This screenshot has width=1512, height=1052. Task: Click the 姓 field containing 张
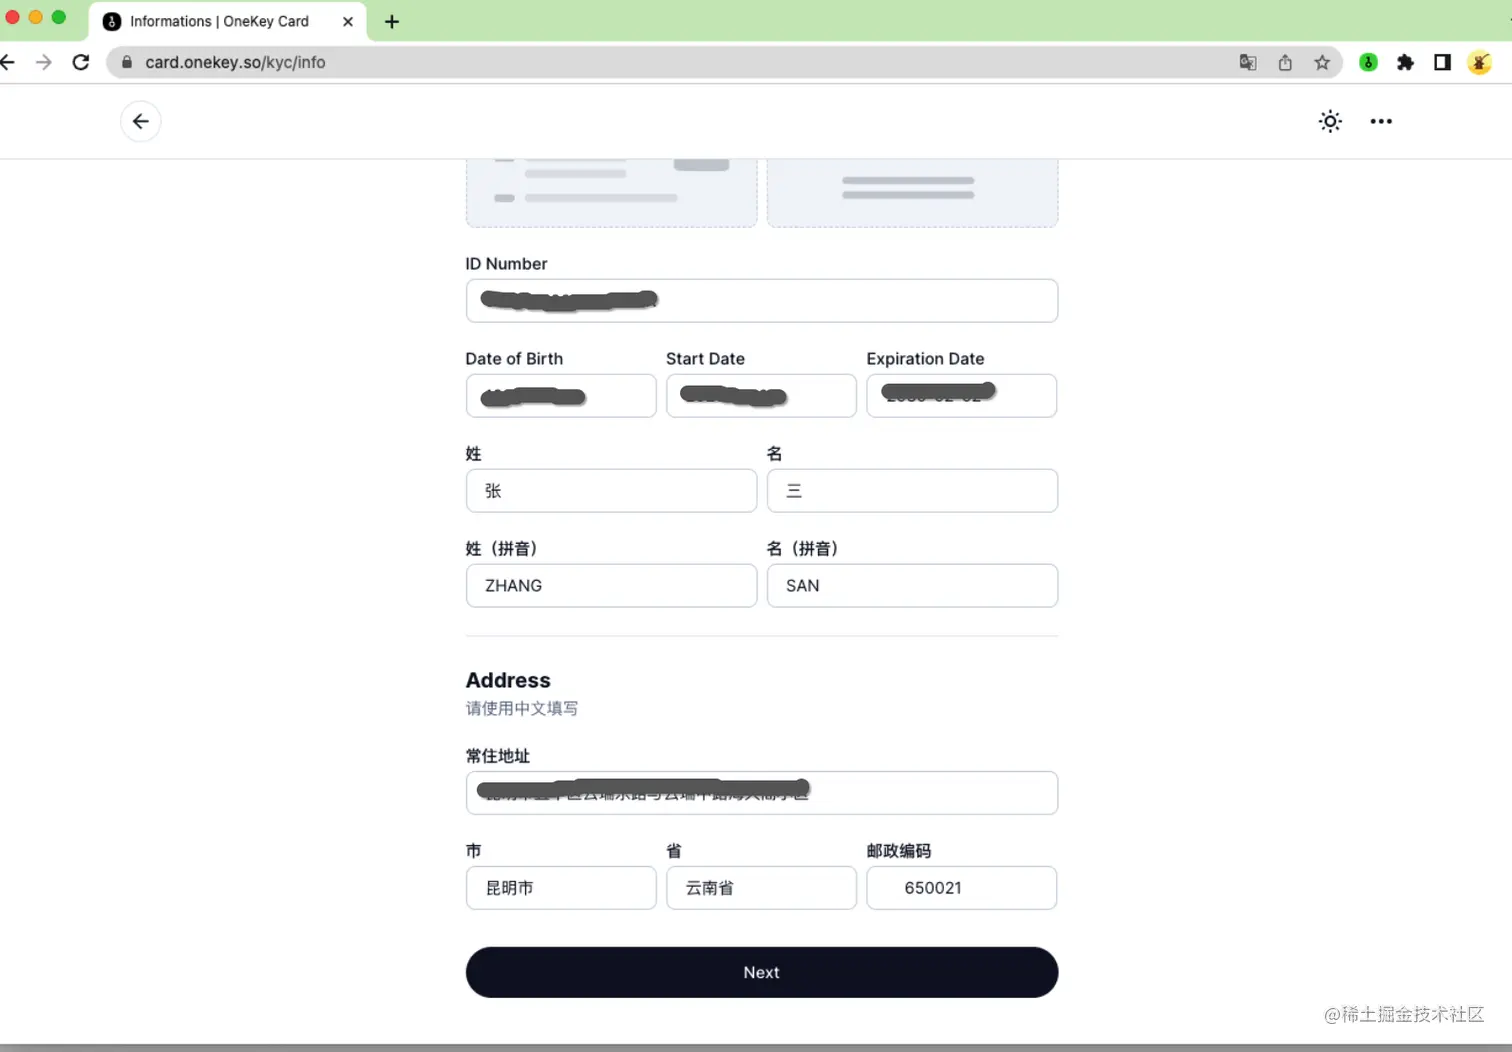tap(611, 491)
